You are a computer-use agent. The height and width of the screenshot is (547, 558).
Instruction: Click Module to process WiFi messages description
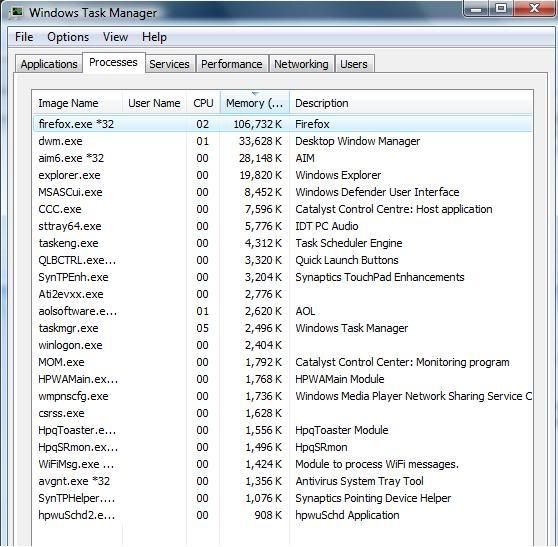pos(377,464)
